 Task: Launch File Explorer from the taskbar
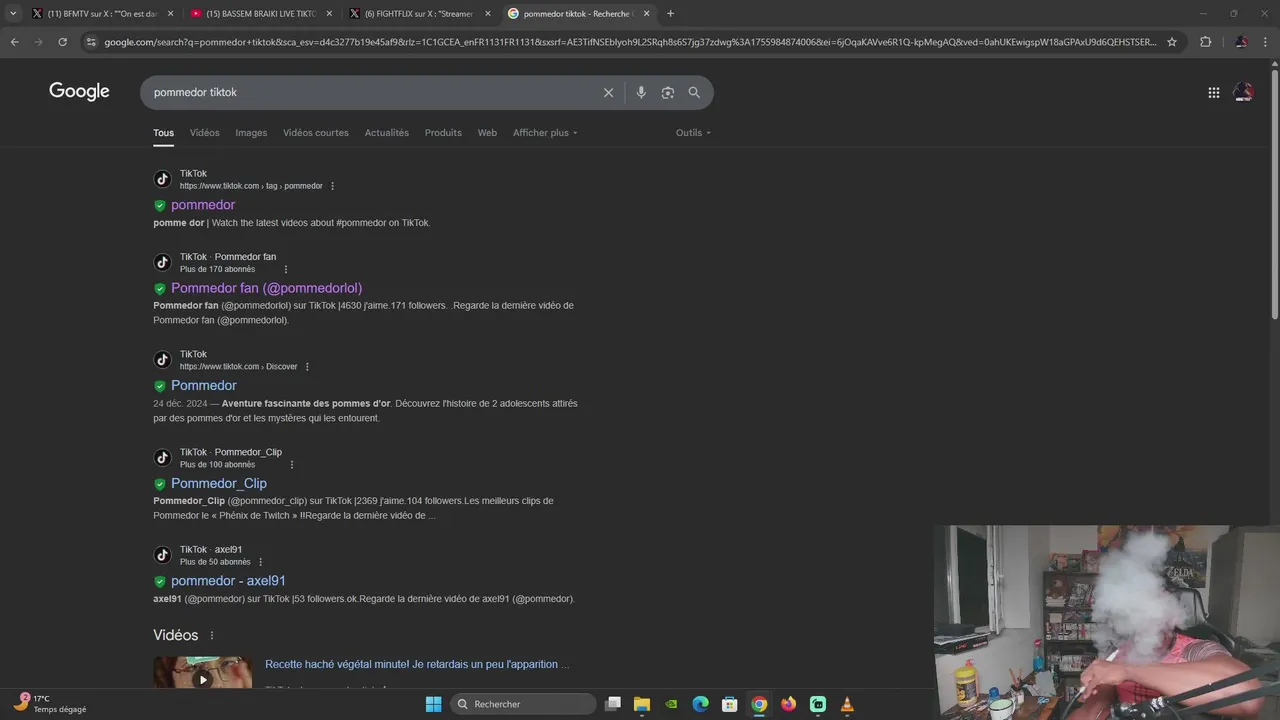(x=642, y=704)
